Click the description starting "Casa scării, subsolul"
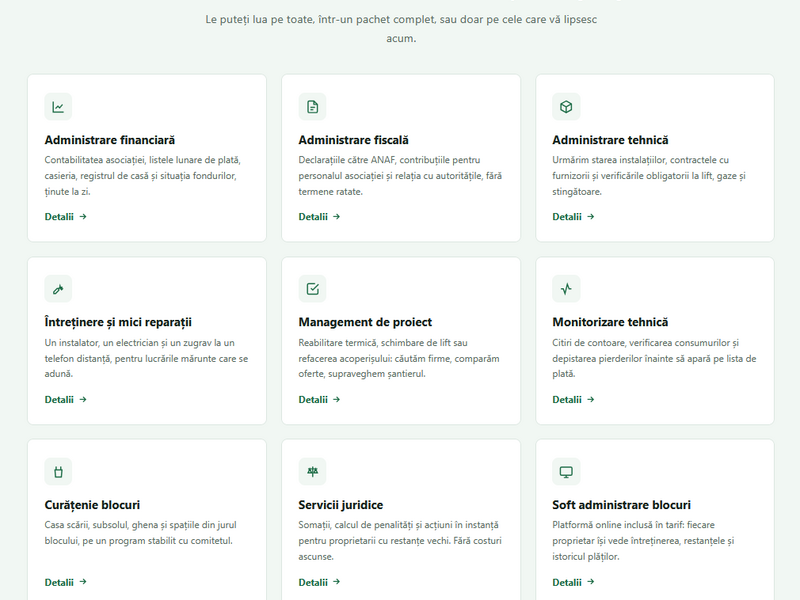Screen dimensions: 800x600 pyautogui.click(x=140, y=533)
